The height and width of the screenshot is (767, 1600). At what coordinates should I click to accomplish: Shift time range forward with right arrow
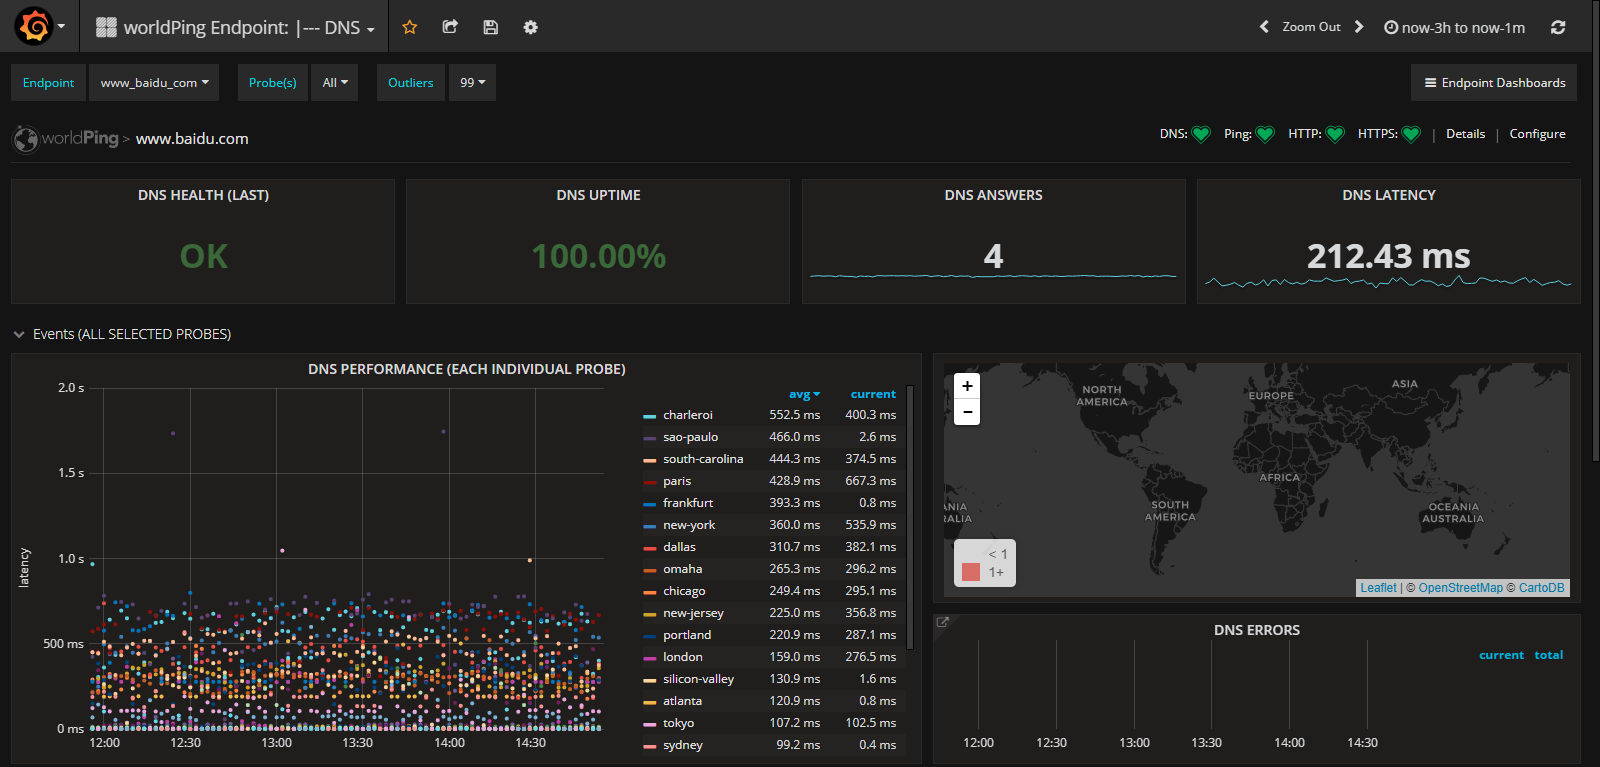[x=1359, y=27]
